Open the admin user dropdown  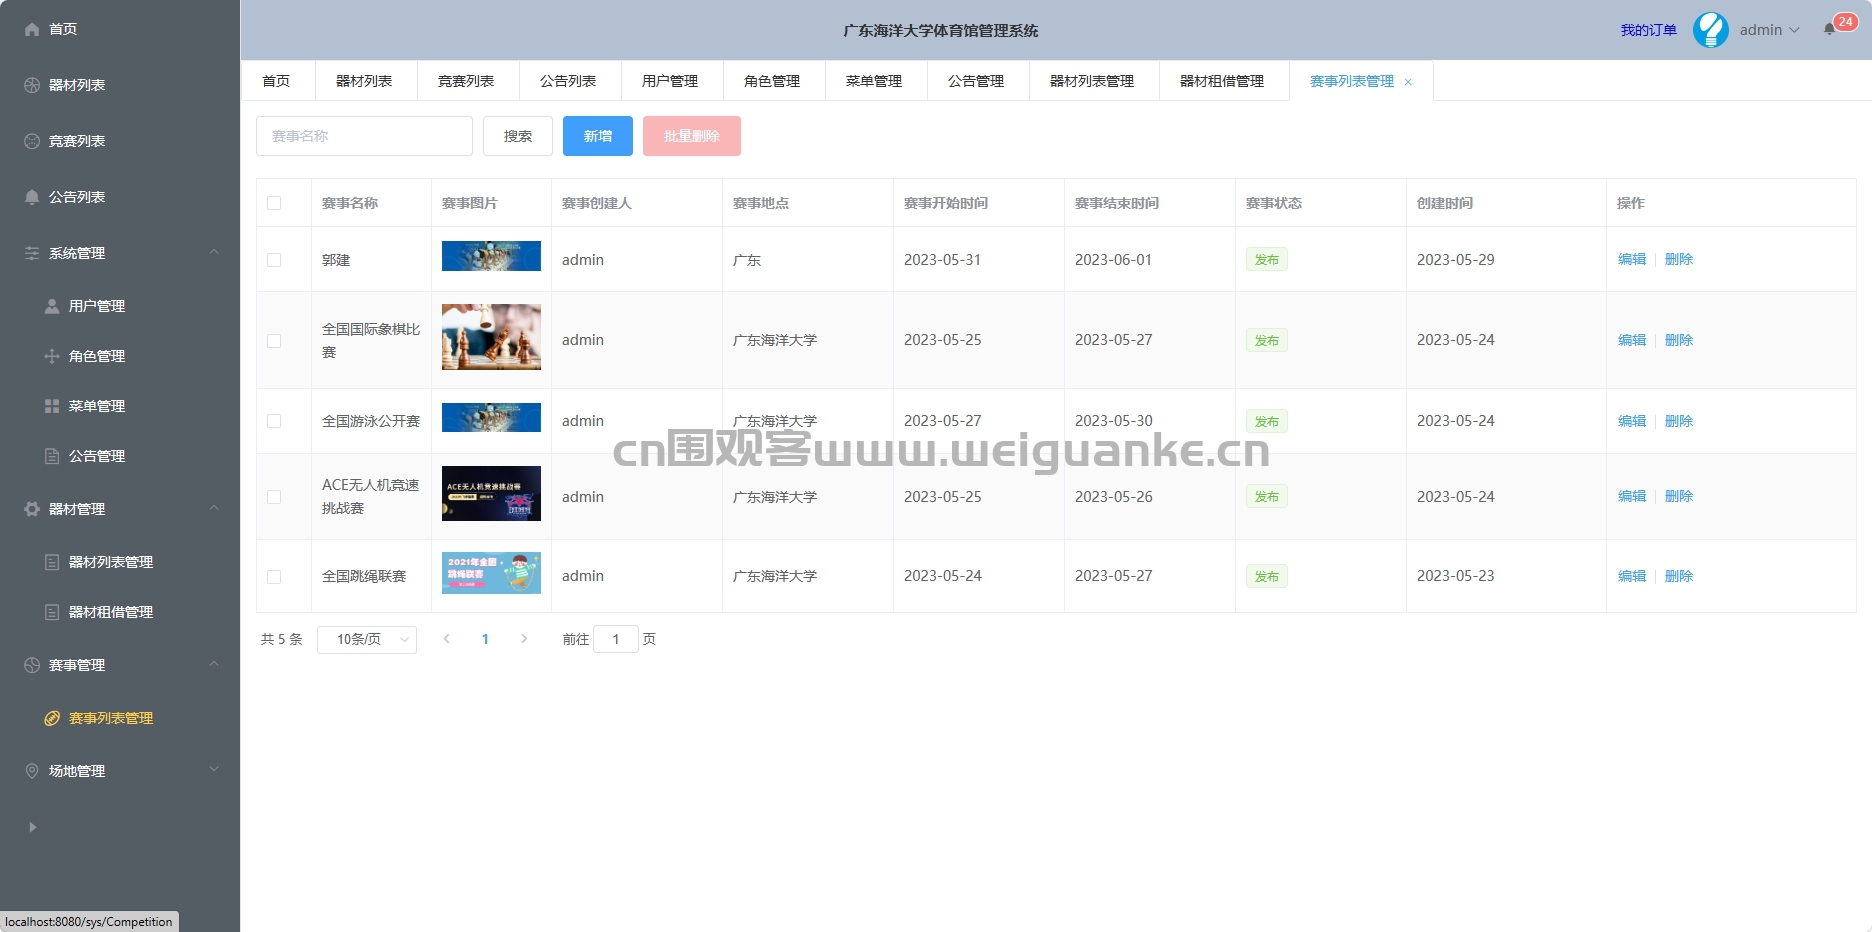[1769, 30]
